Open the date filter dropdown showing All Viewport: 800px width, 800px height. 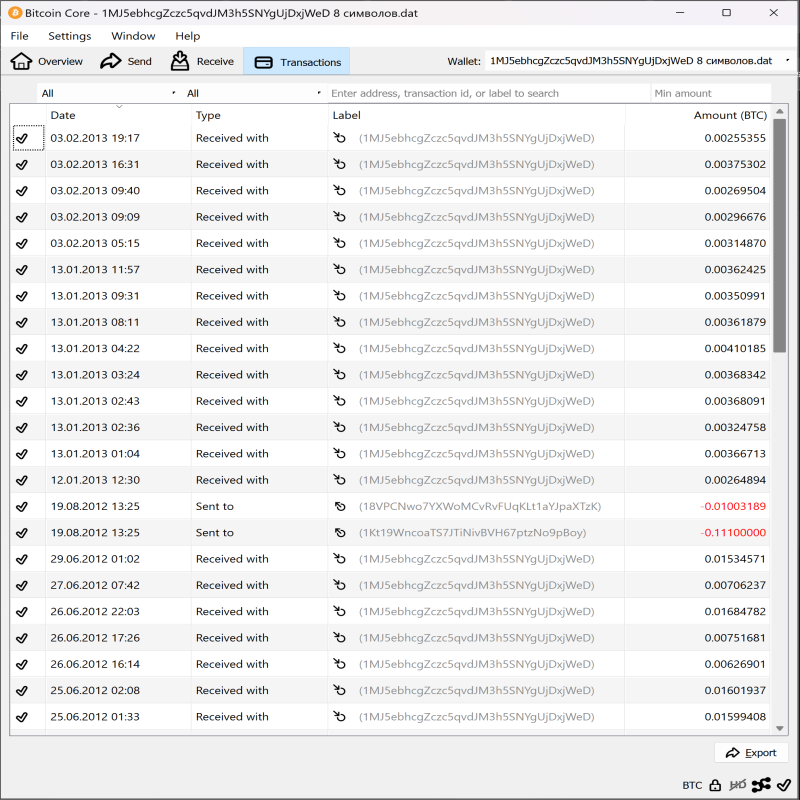109,93
